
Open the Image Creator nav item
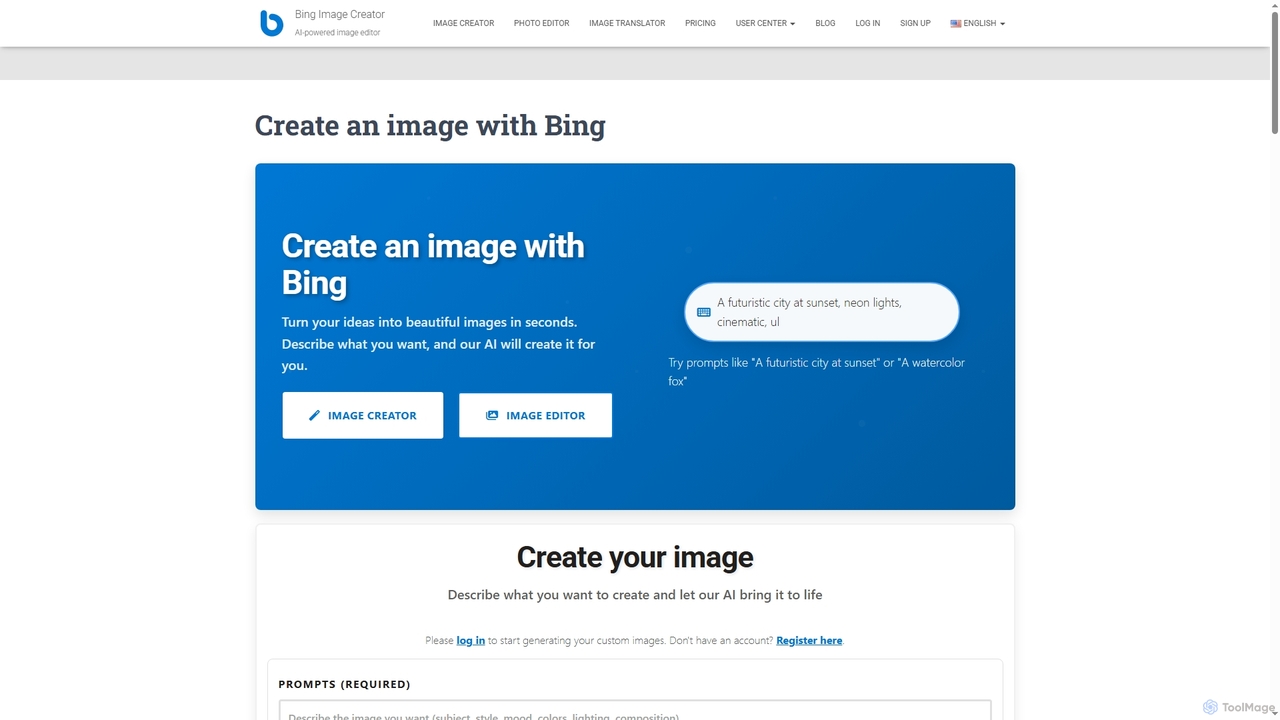click(463, 23)
